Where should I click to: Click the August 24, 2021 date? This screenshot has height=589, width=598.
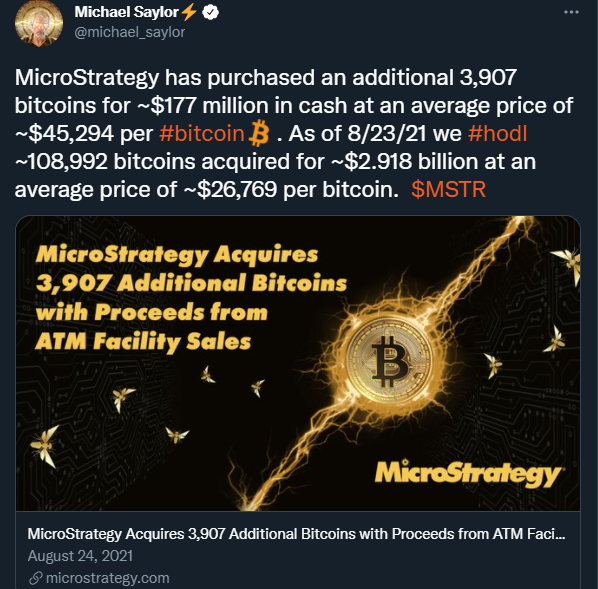pos(80,556)
